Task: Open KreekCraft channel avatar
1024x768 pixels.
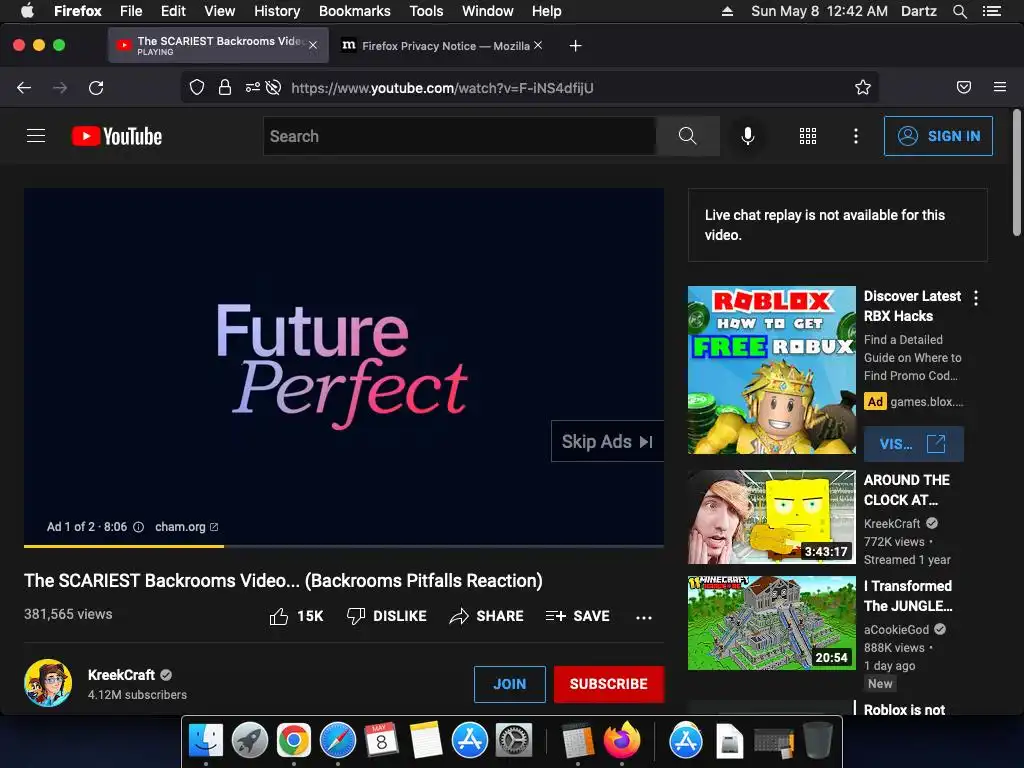Action: click(48, 683)
